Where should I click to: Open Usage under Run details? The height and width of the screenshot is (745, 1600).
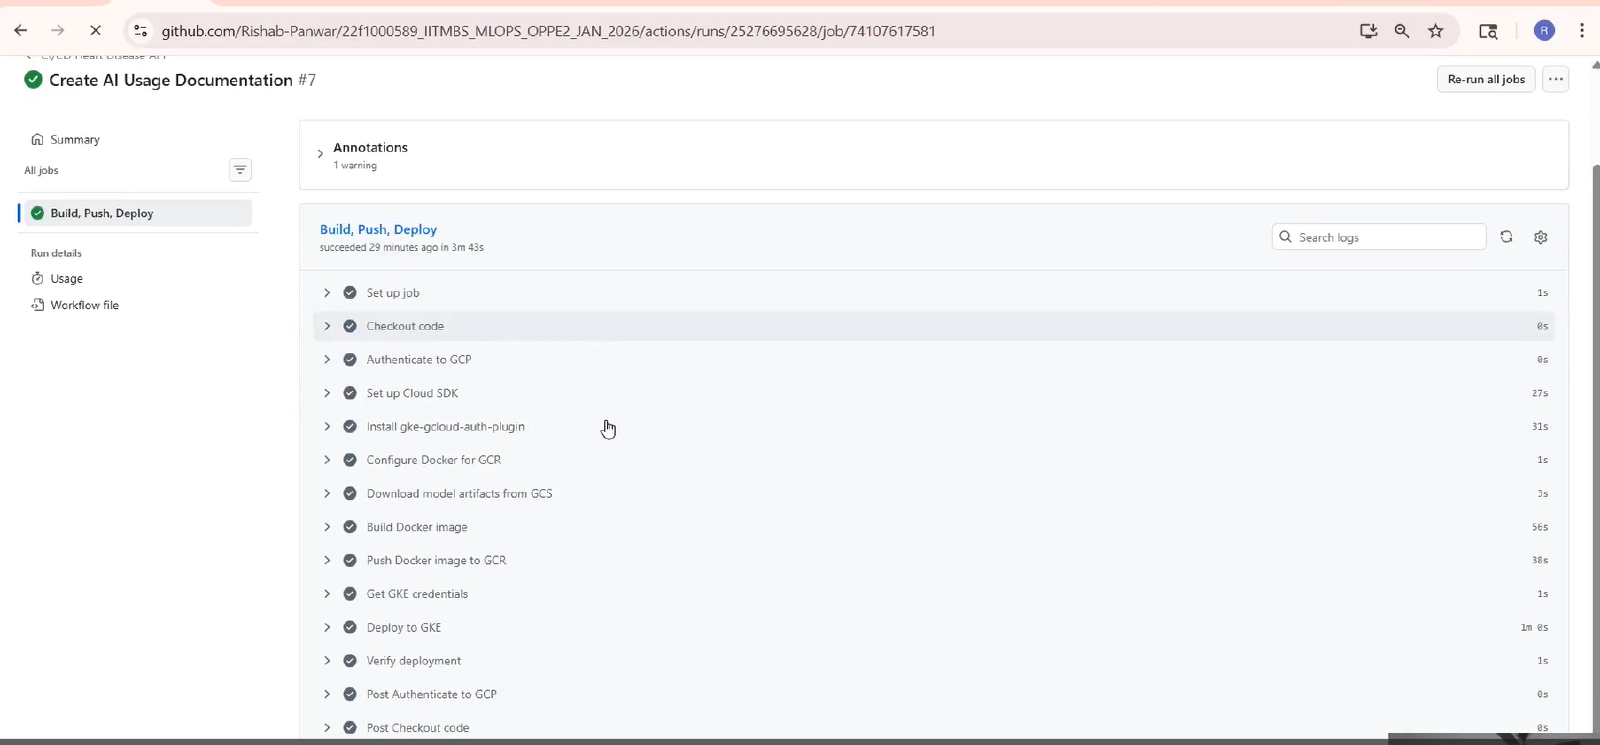point(66,279)
